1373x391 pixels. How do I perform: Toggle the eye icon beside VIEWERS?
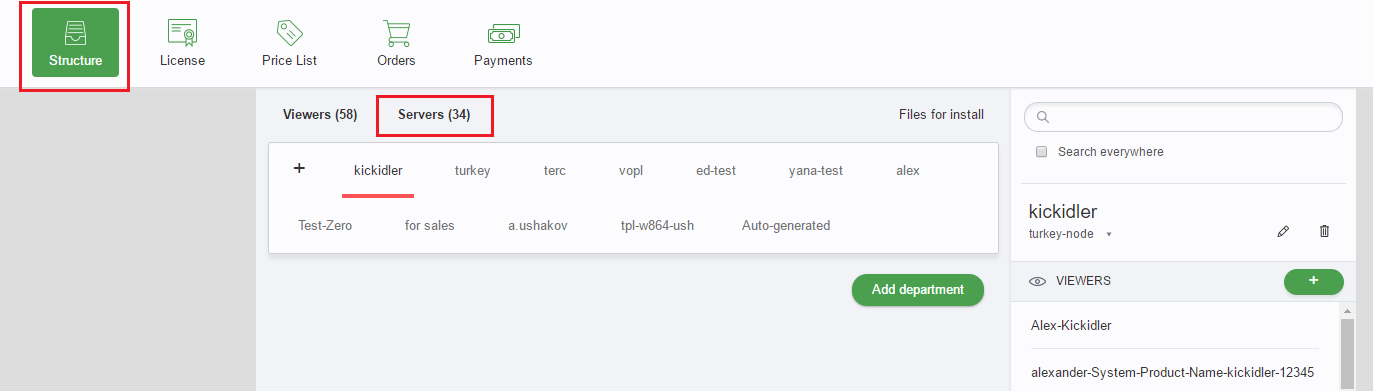click(x=1038, y=281)
